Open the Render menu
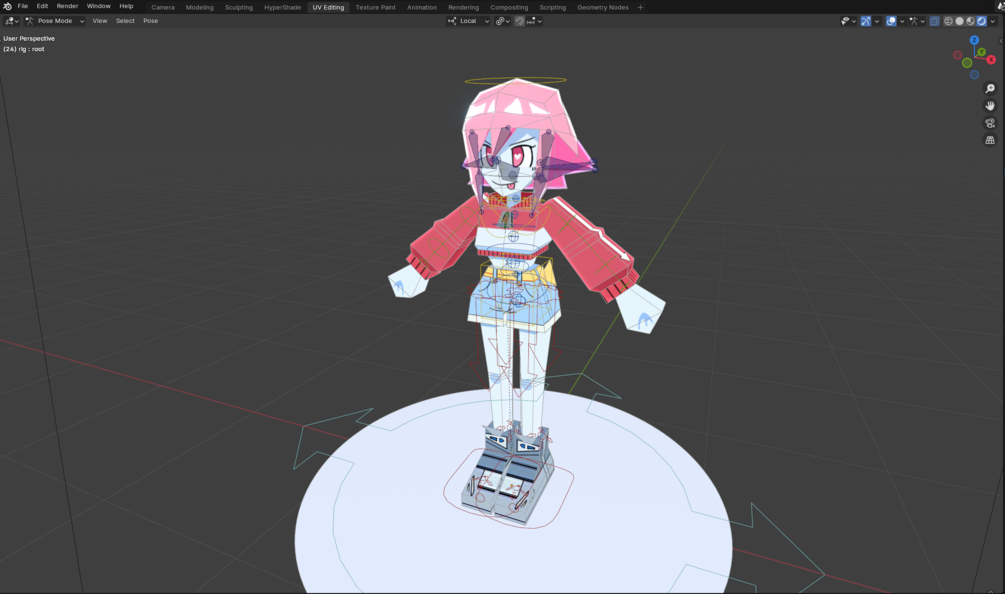The width and height of the screenshot is (1005, 594). point(67,6)
